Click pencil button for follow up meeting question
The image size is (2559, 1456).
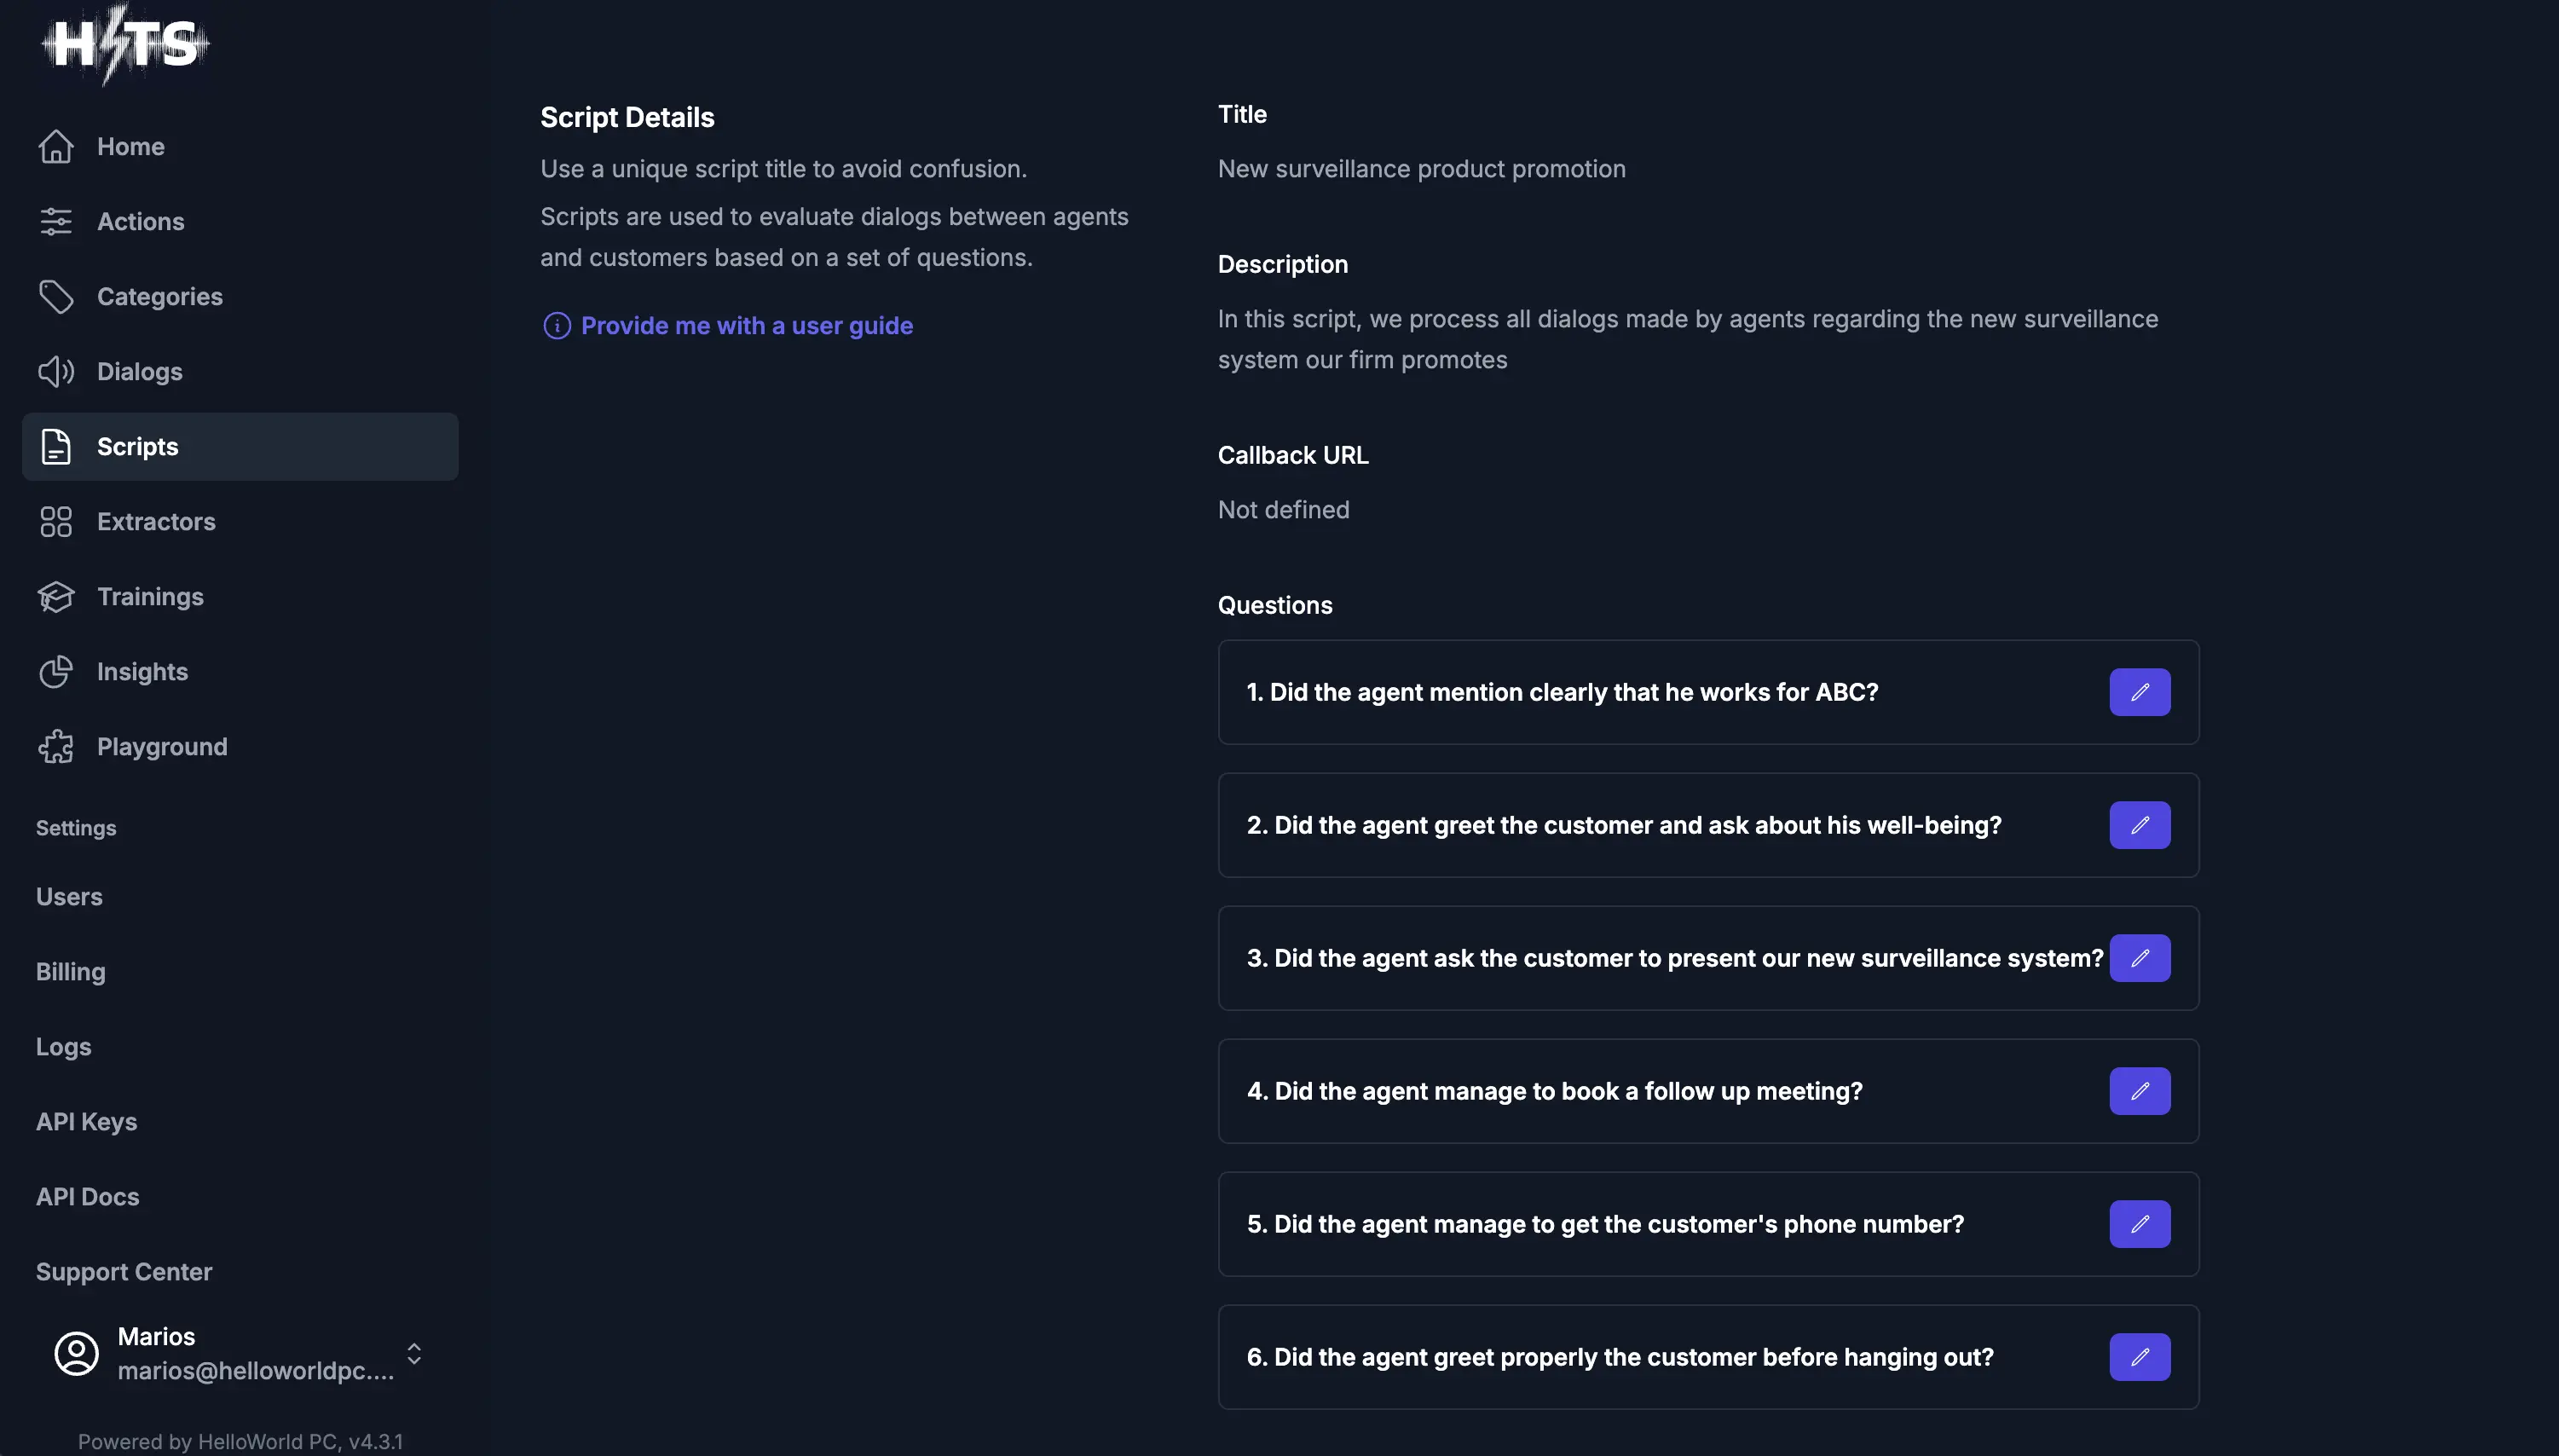2139,1091
